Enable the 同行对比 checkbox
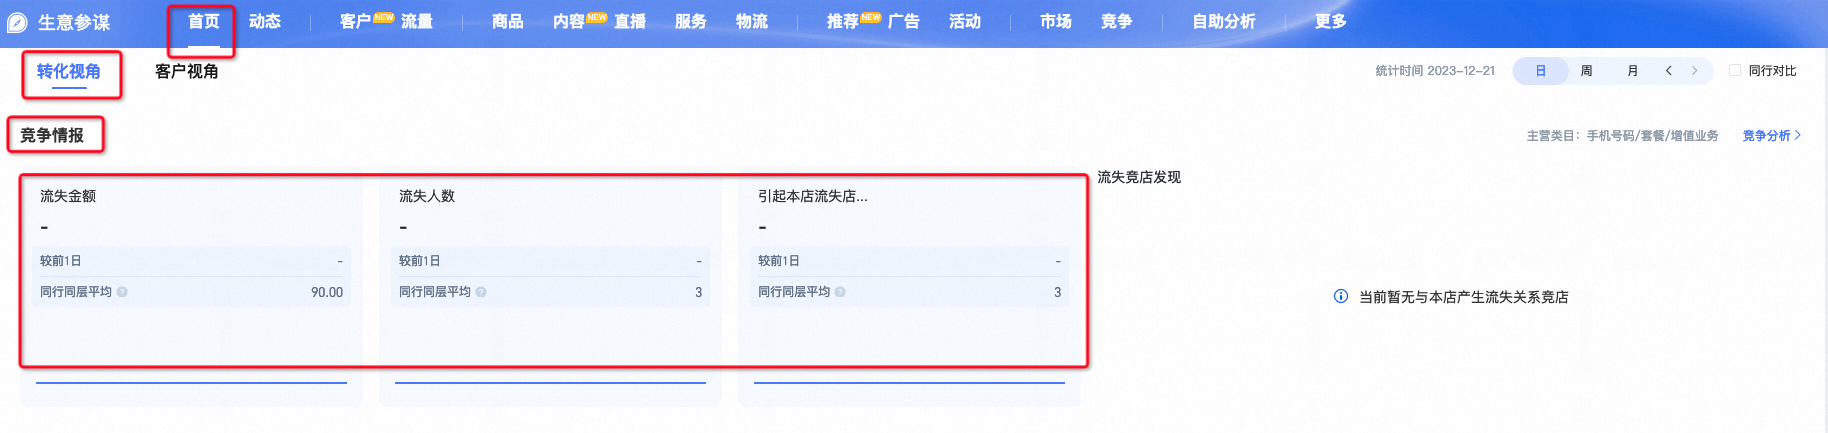The image size is (1828, 433). [1736, 71]
